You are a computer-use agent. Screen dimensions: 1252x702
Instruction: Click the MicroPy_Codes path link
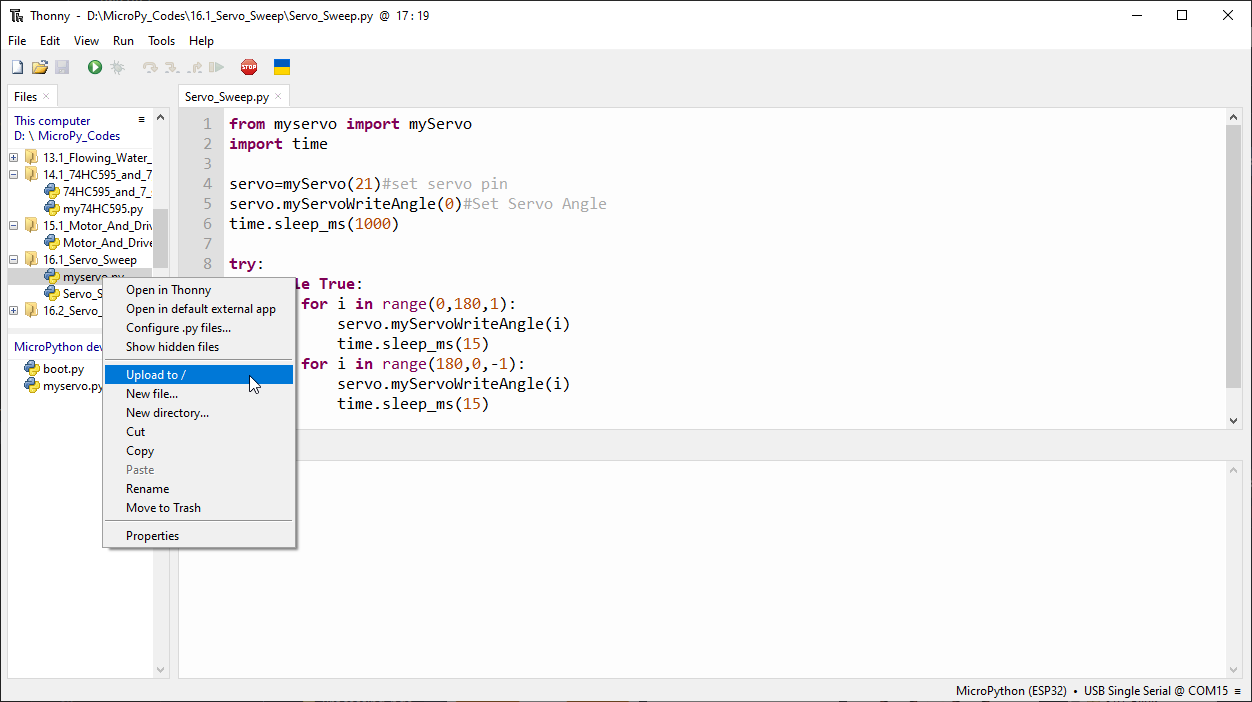[79, 136]
